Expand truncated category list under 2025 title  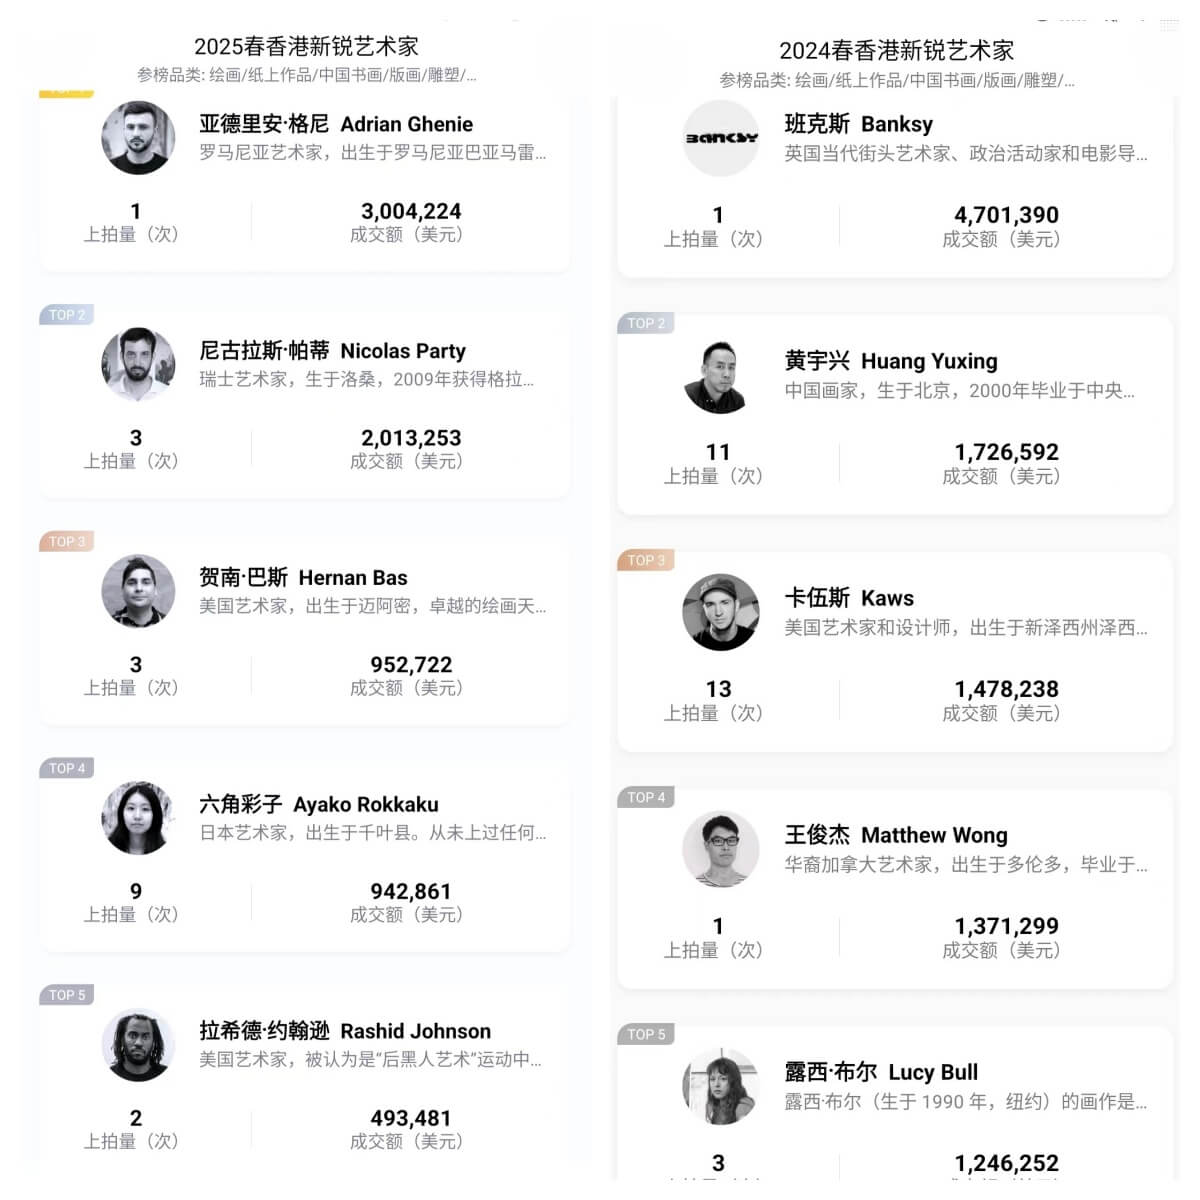(306, 75)
